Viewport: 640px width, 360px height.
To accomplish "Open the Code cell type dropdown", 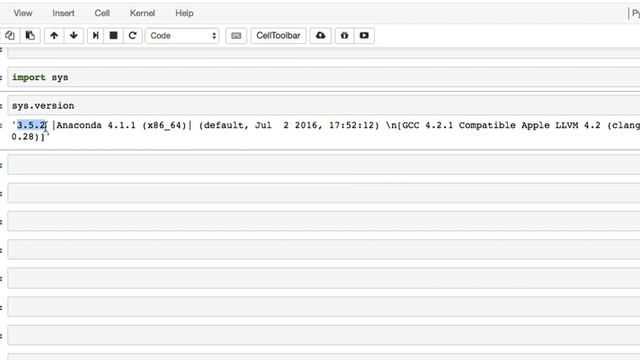I will pos(182,36).
